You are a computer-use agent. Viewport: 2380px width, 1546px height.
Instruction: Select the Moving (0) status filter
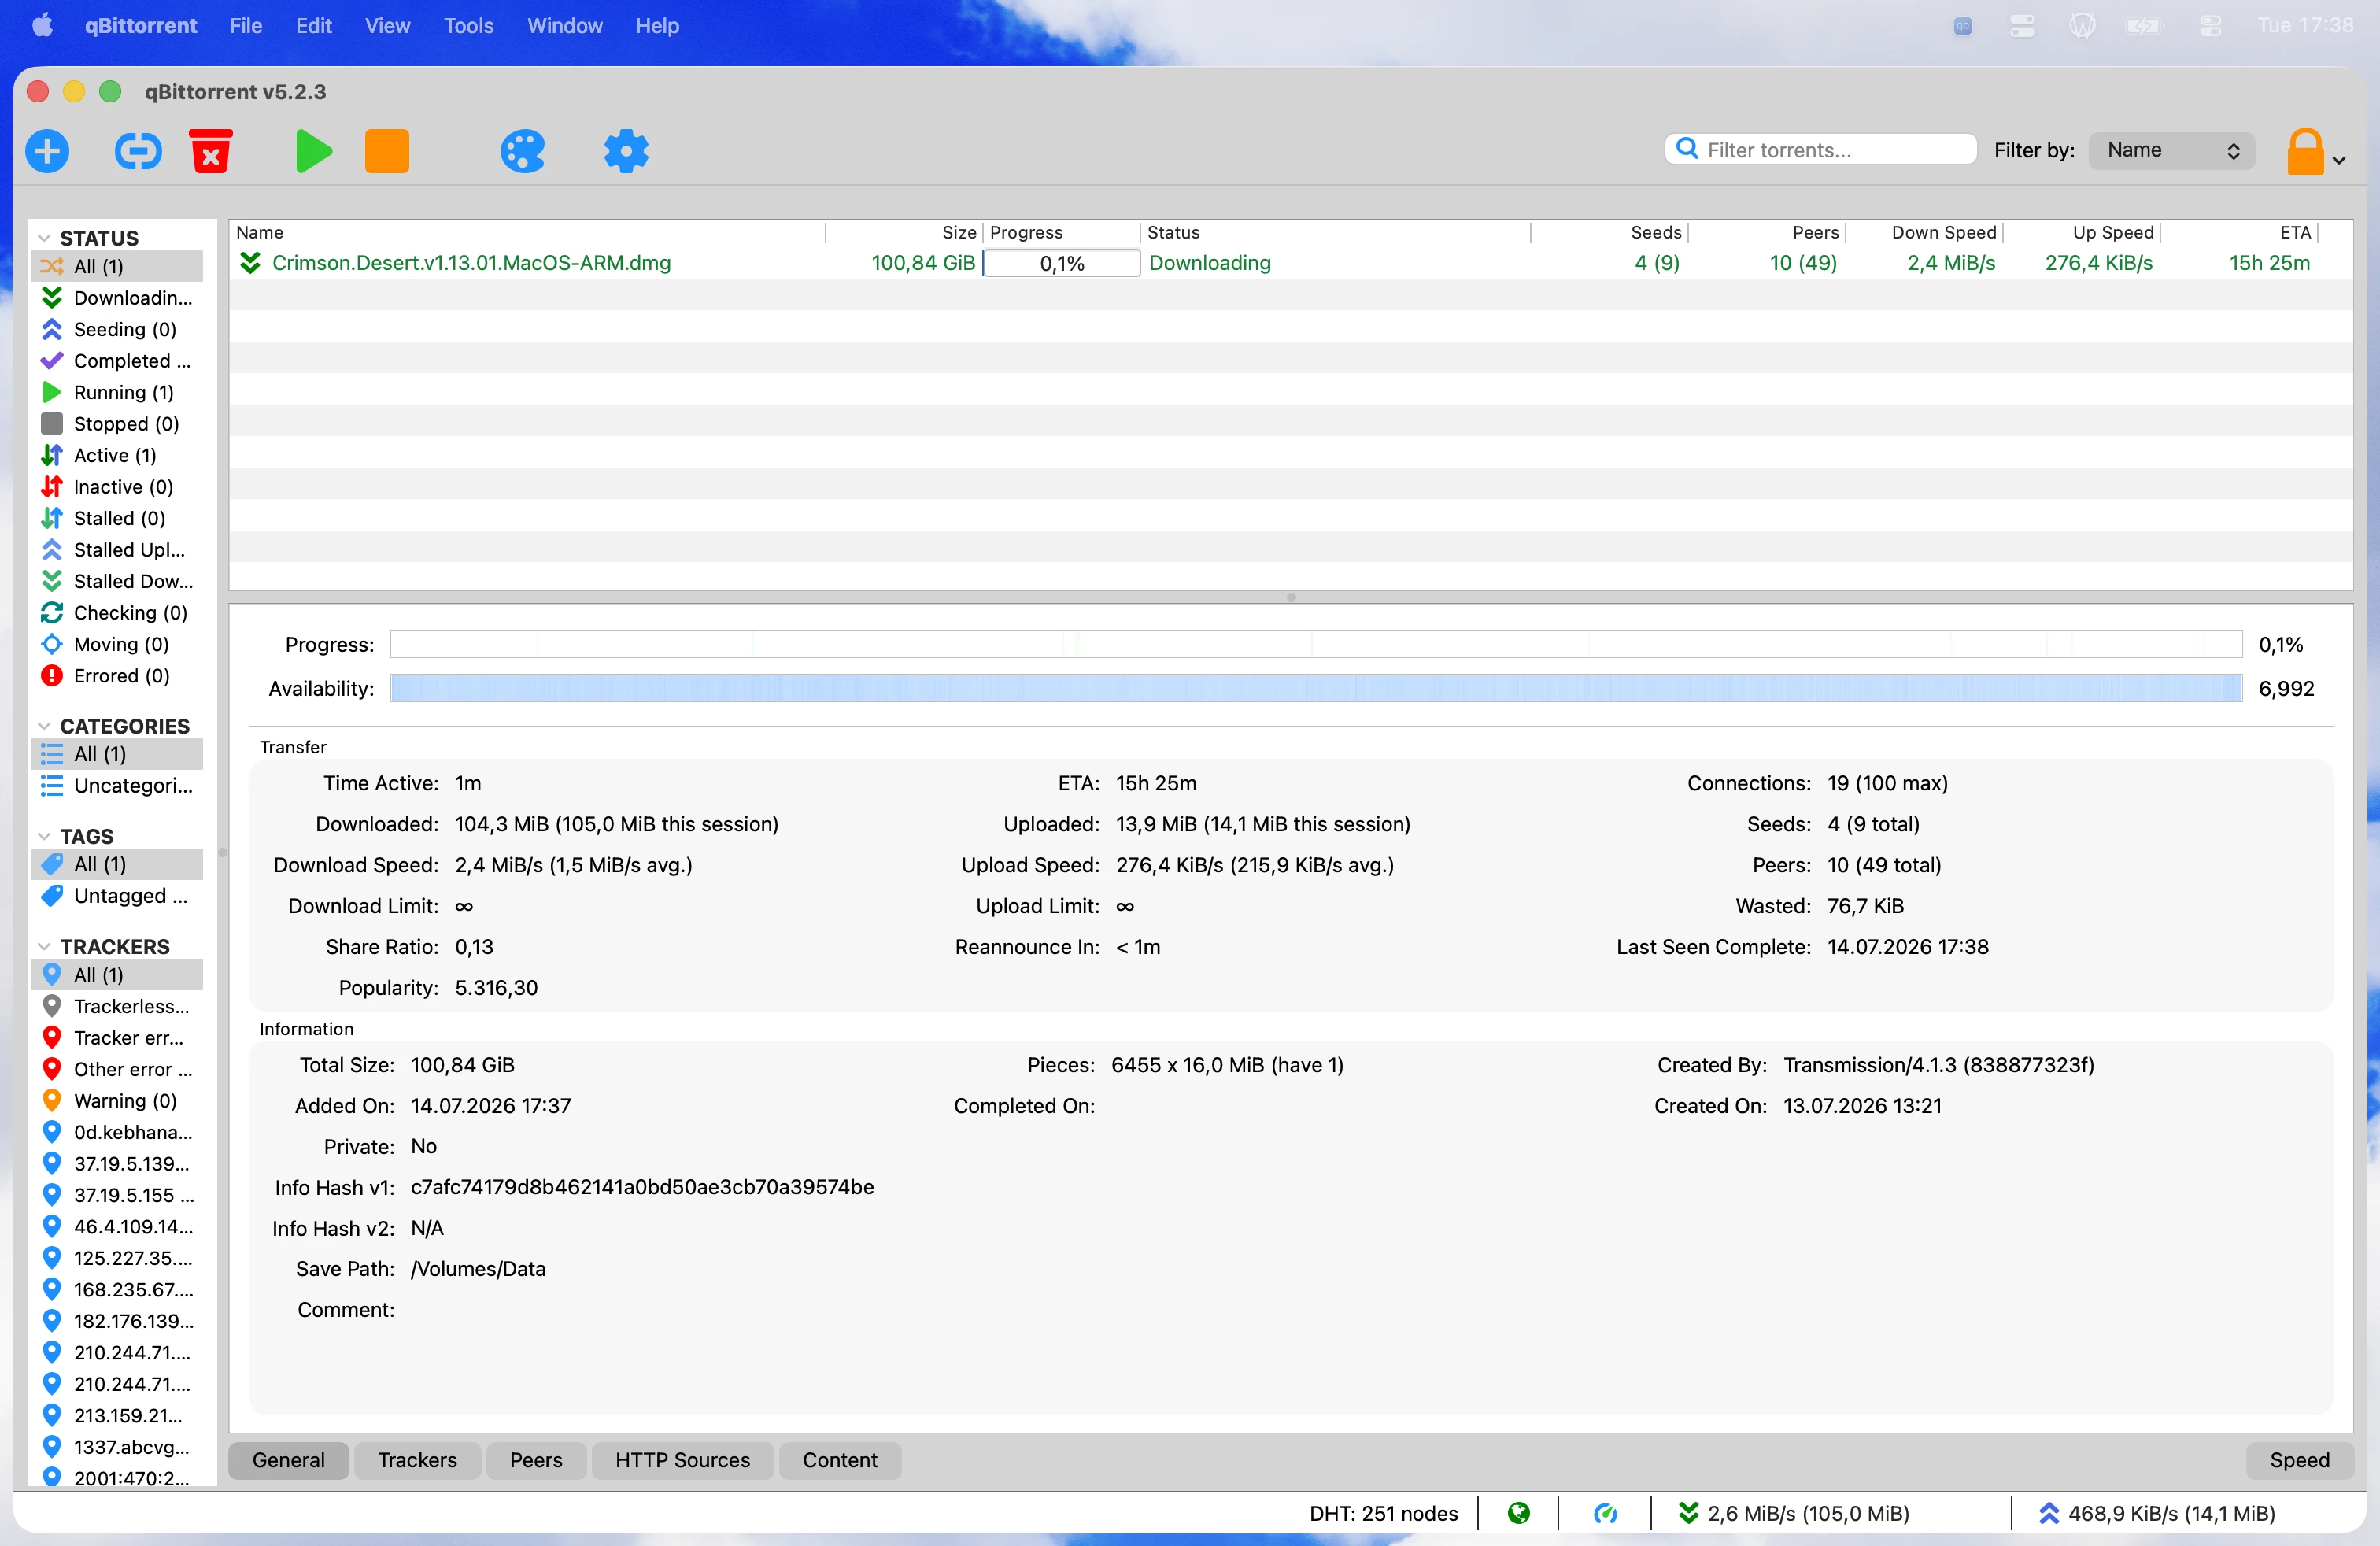click(118, 644)
